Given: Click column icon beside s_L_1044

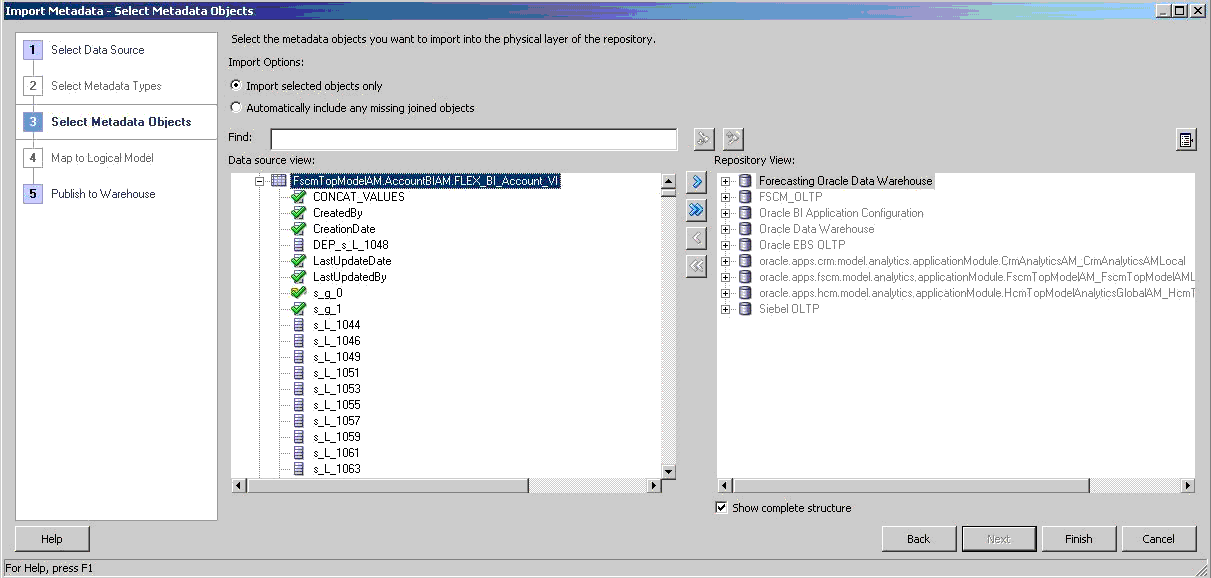Looking at the screenshot, I should pyautogui.click(x=299, y=325).
